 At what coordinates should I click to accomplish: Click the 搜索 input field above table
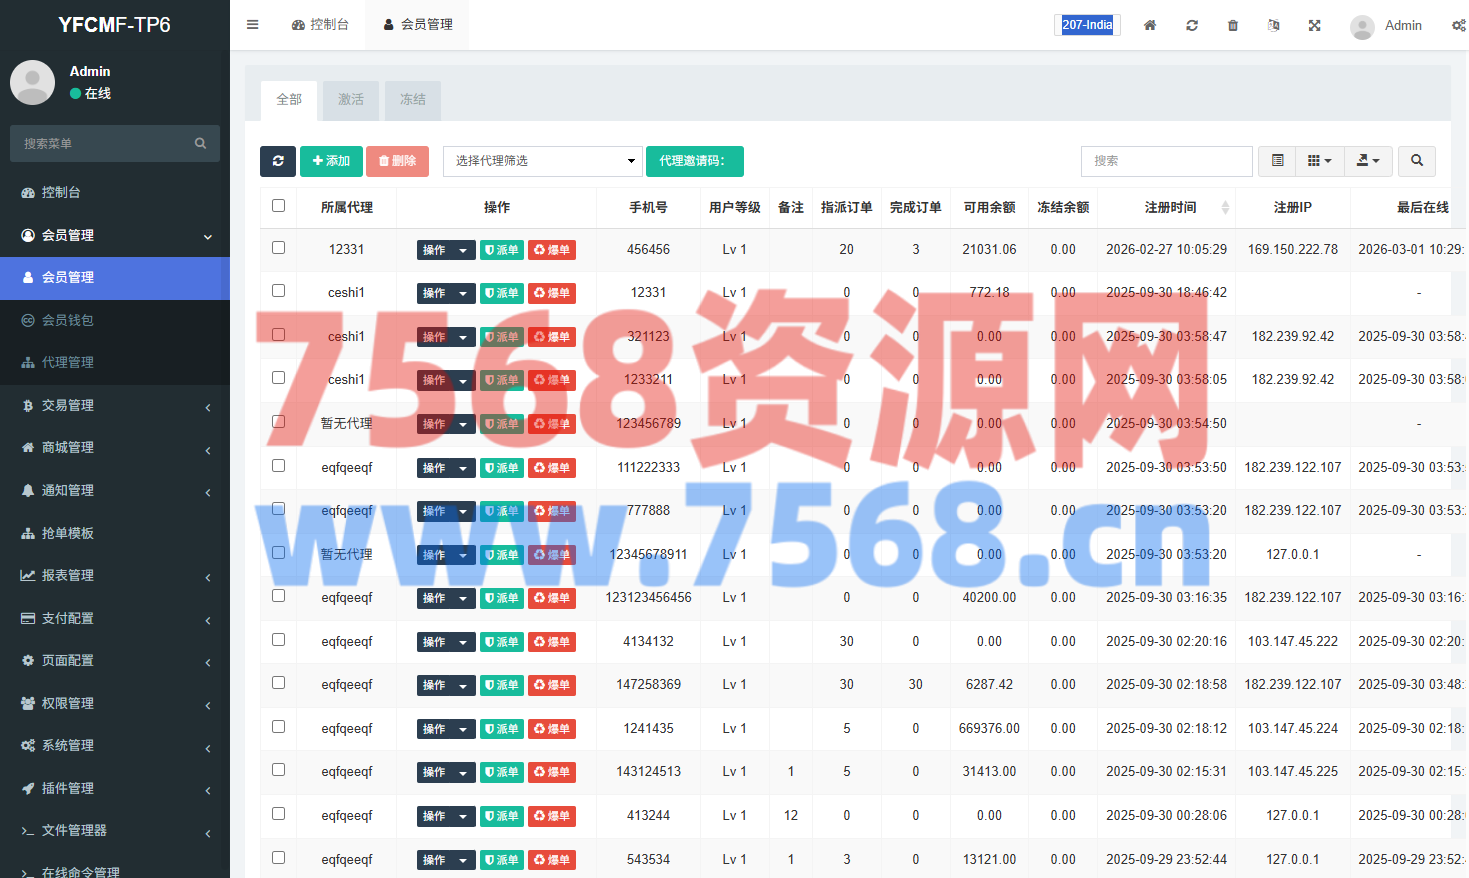point(1166,161)
